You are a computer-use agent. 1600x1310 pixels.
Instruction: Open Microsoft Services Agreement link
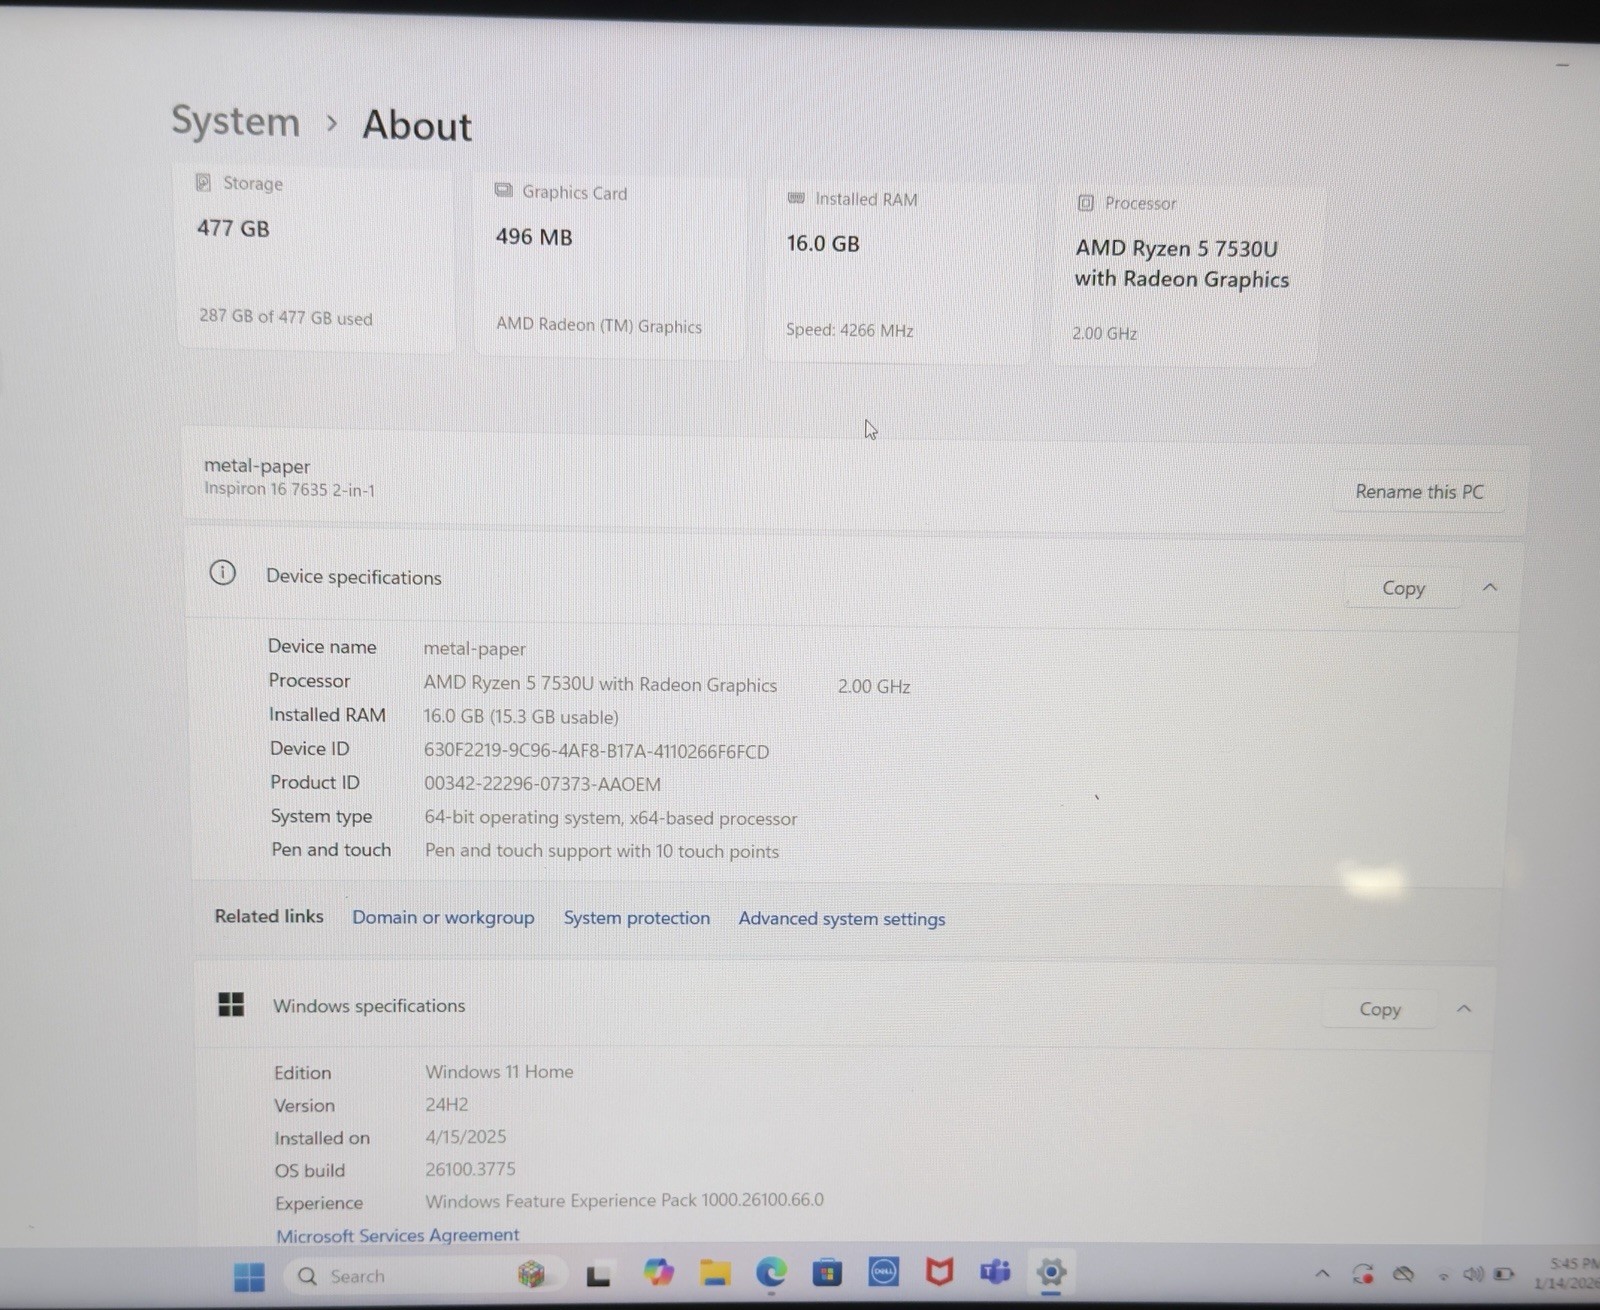click(398, 1235)
